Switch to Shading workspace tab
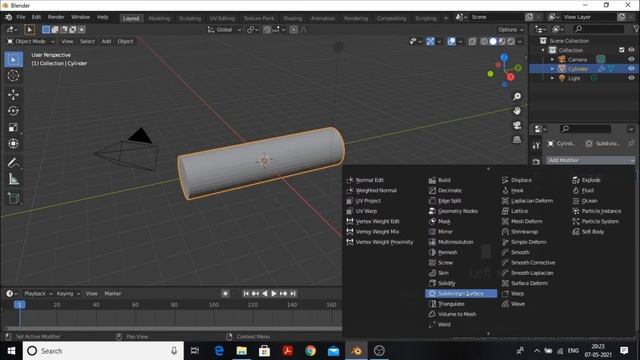Viewport: 640px width, 360px height. coord(293,18)
